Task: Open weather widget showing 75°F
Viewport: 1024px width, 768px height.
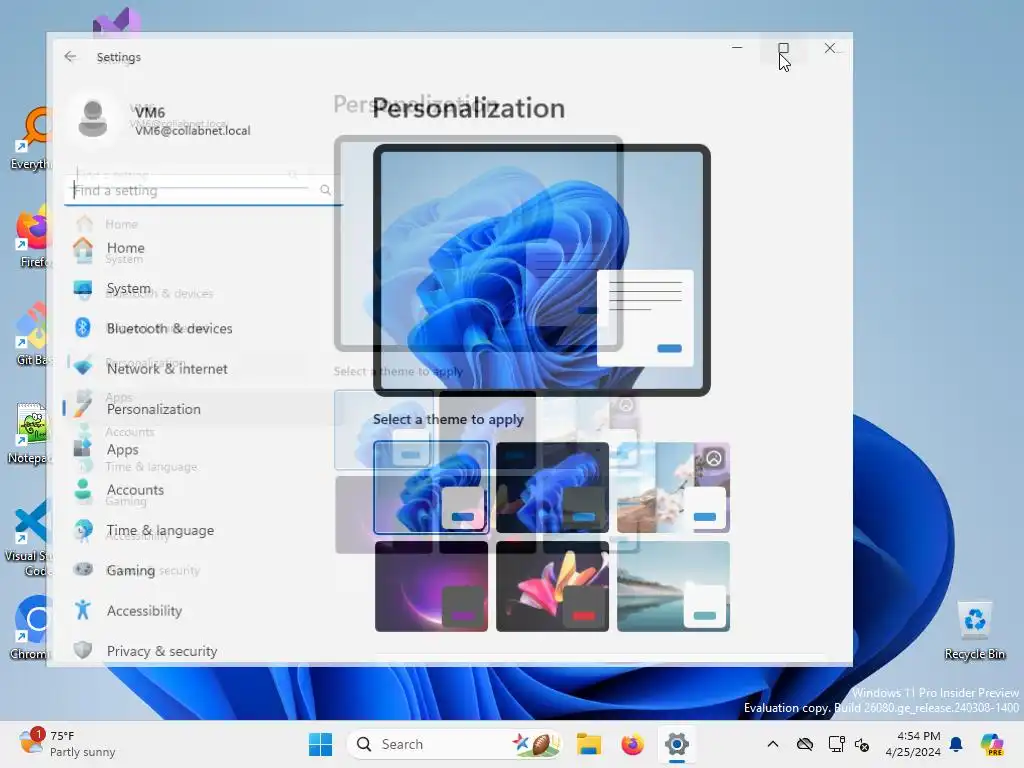Action: 67,743
